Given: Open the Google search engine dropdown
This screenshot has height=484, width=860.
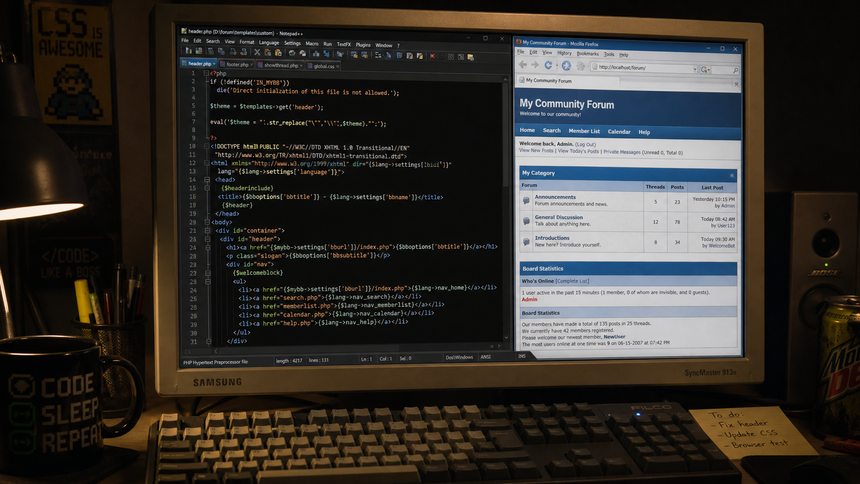Looking at the screenshot, I should tap(705, 70).
